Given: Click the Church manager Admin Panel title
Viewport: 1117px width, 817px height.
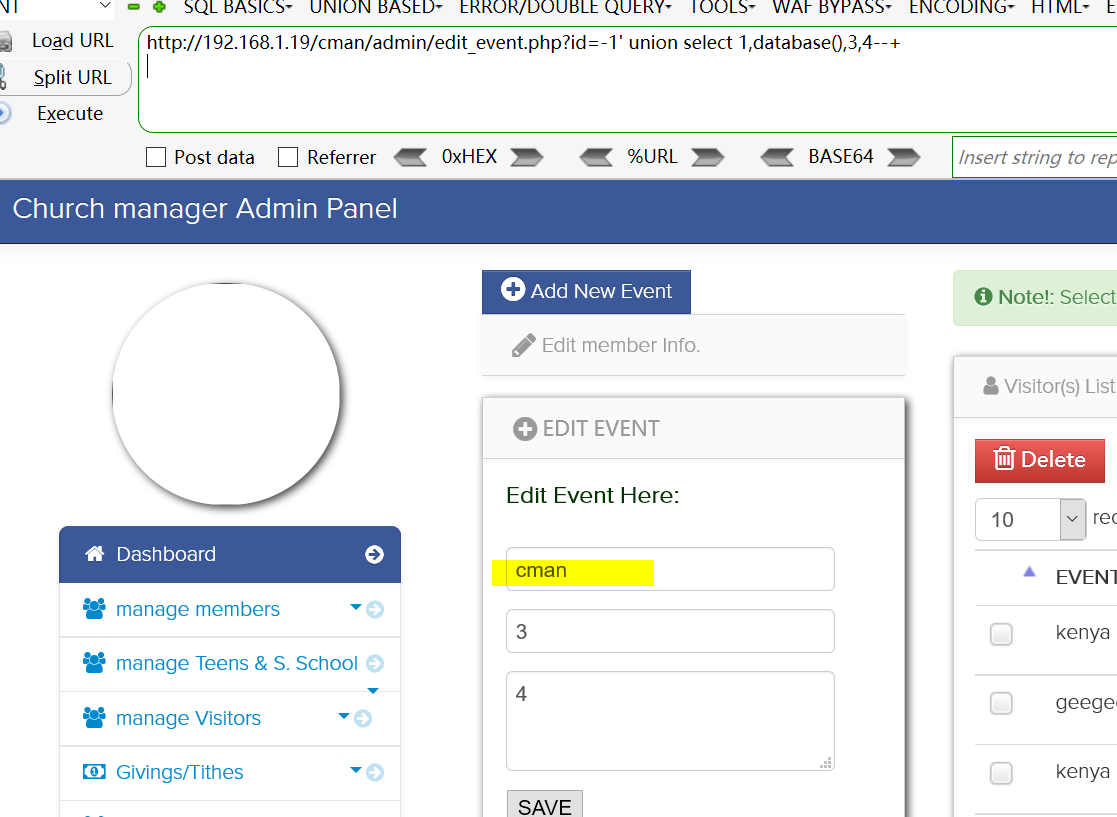Looking at the screenshot, I should pyautogui.click(x=204, y=209).
